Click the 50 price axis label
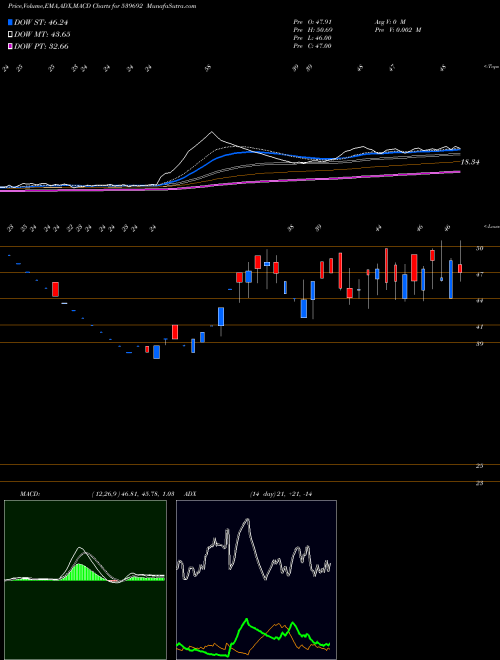Viewport: 500px width, 660px height. [x=479, y=248]
